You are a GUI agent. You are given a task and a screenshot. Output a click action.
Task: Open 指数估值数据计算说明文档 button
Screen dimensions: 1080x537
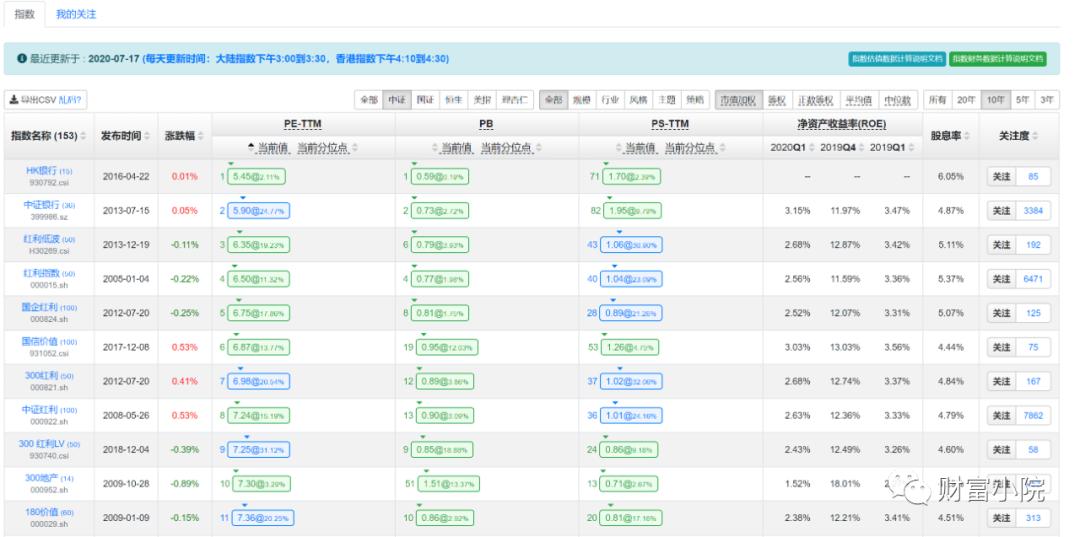[897, 59]
